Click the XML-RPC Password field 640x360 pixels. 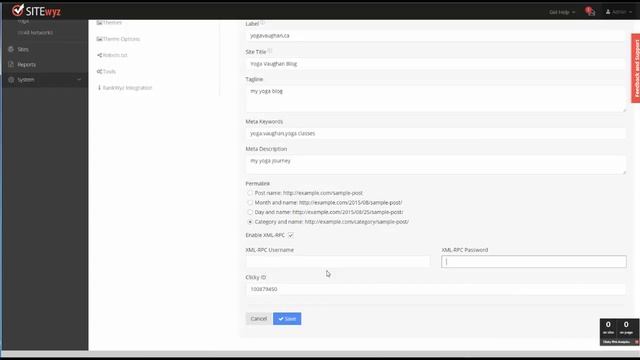tap(533, 262)
